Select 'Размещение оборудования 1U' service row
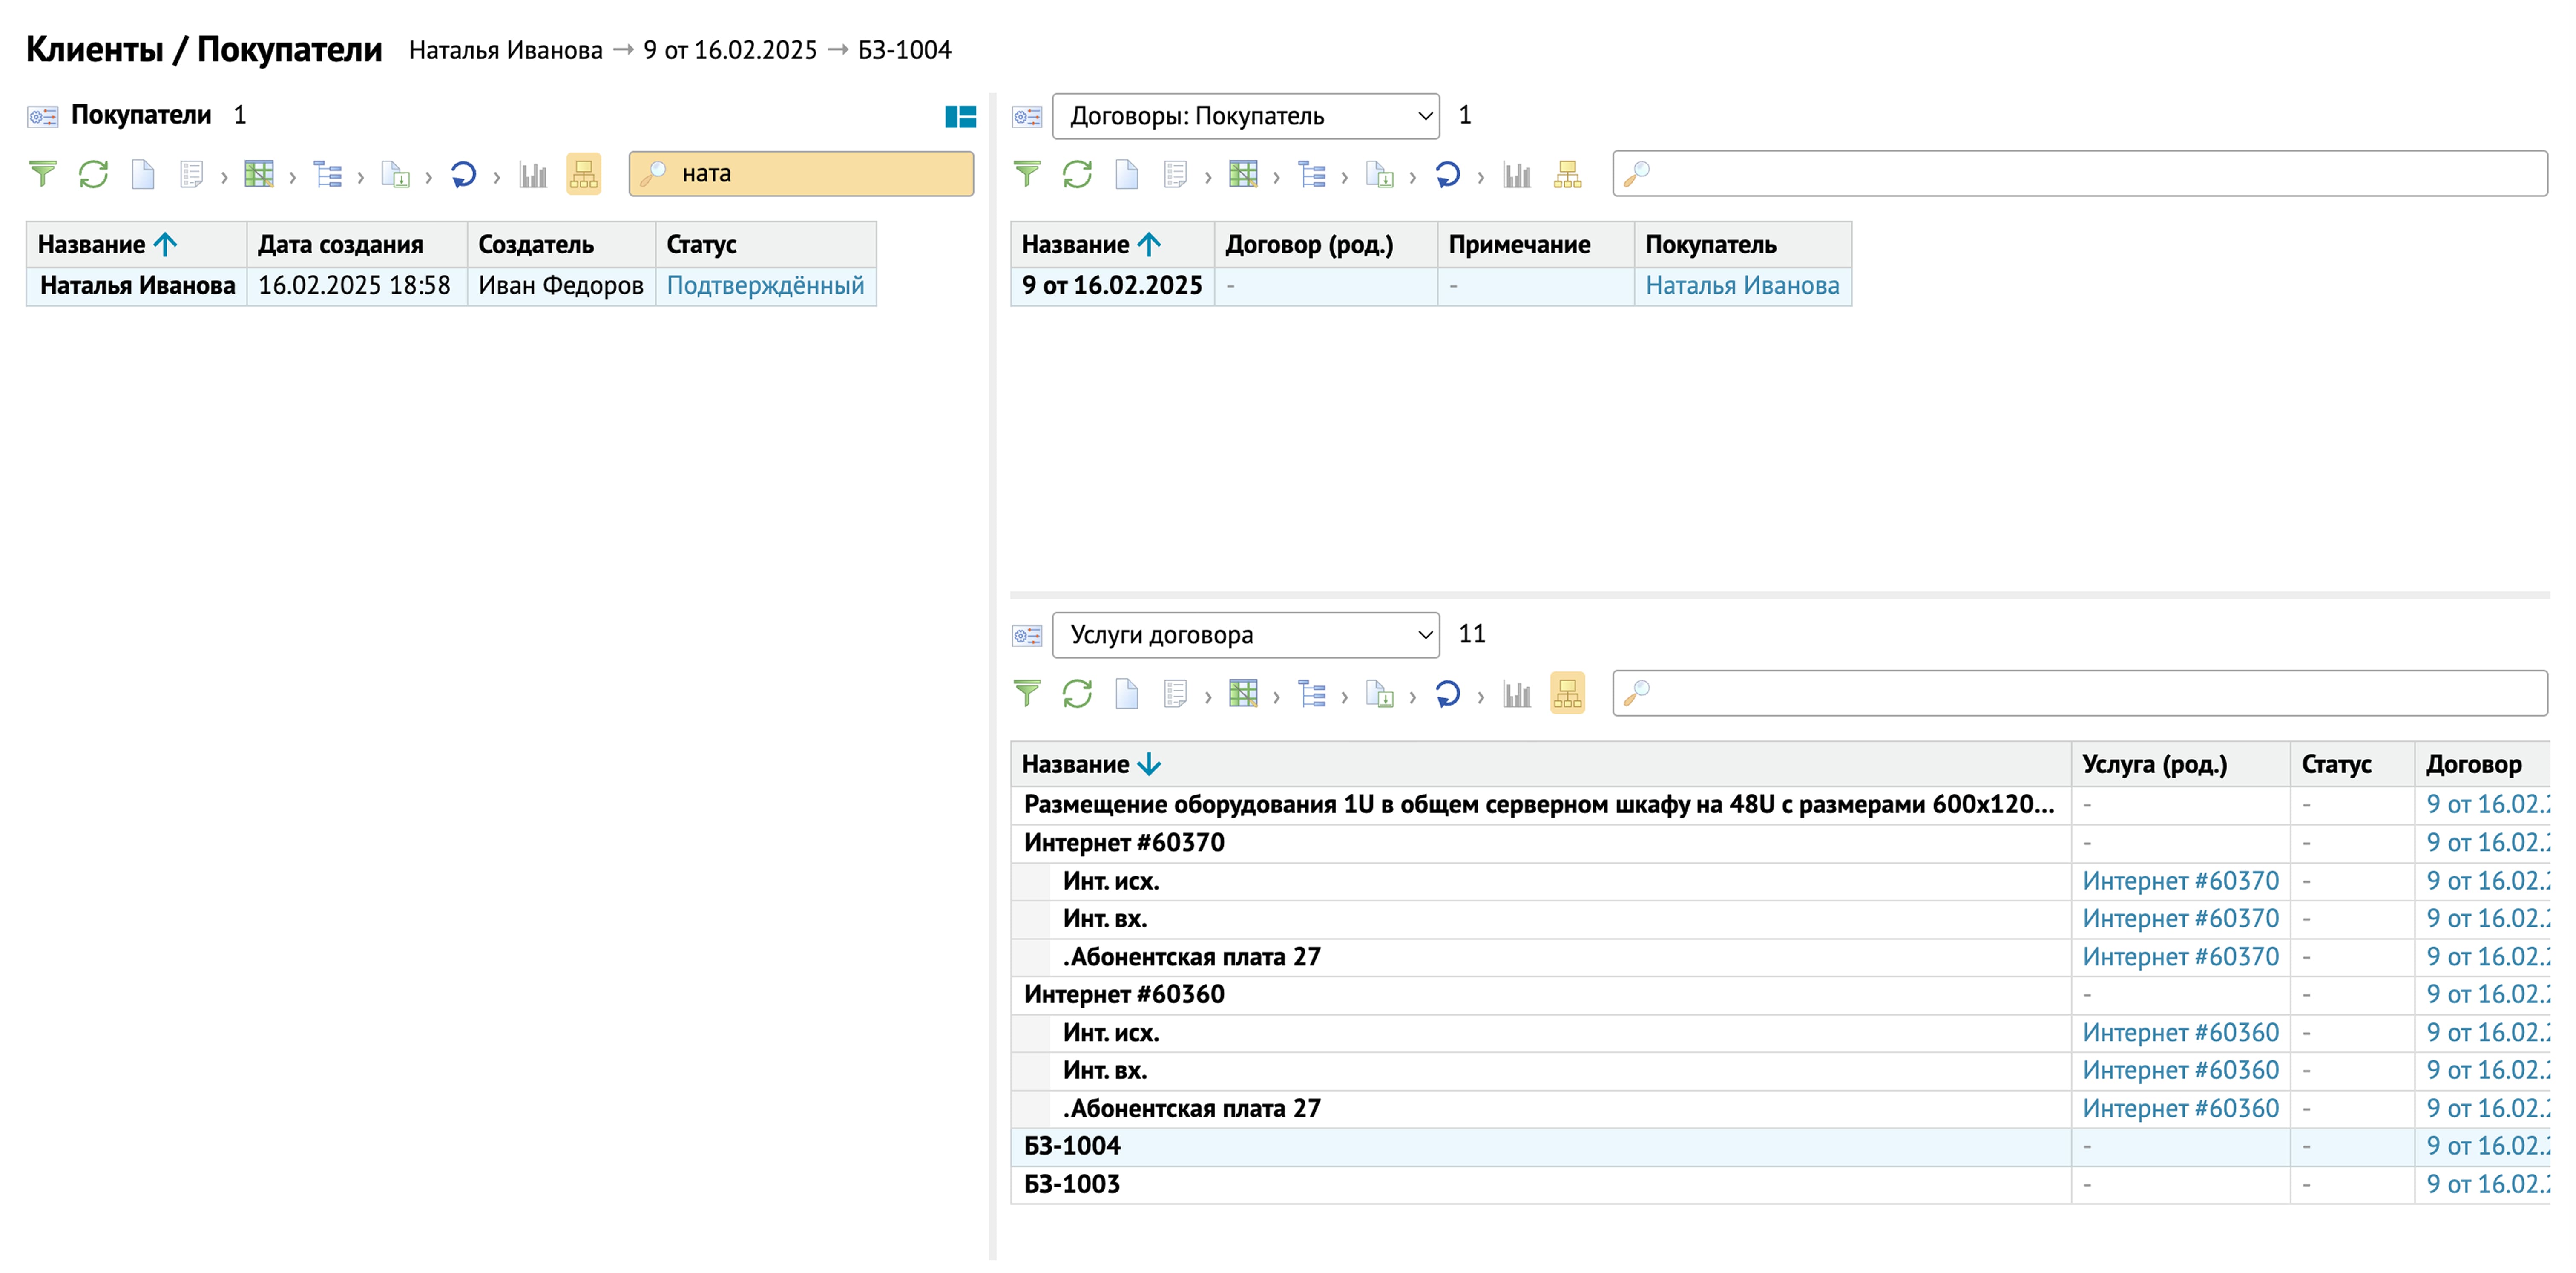Viewport: 2576px width, 1273px height. [1780, 805]
